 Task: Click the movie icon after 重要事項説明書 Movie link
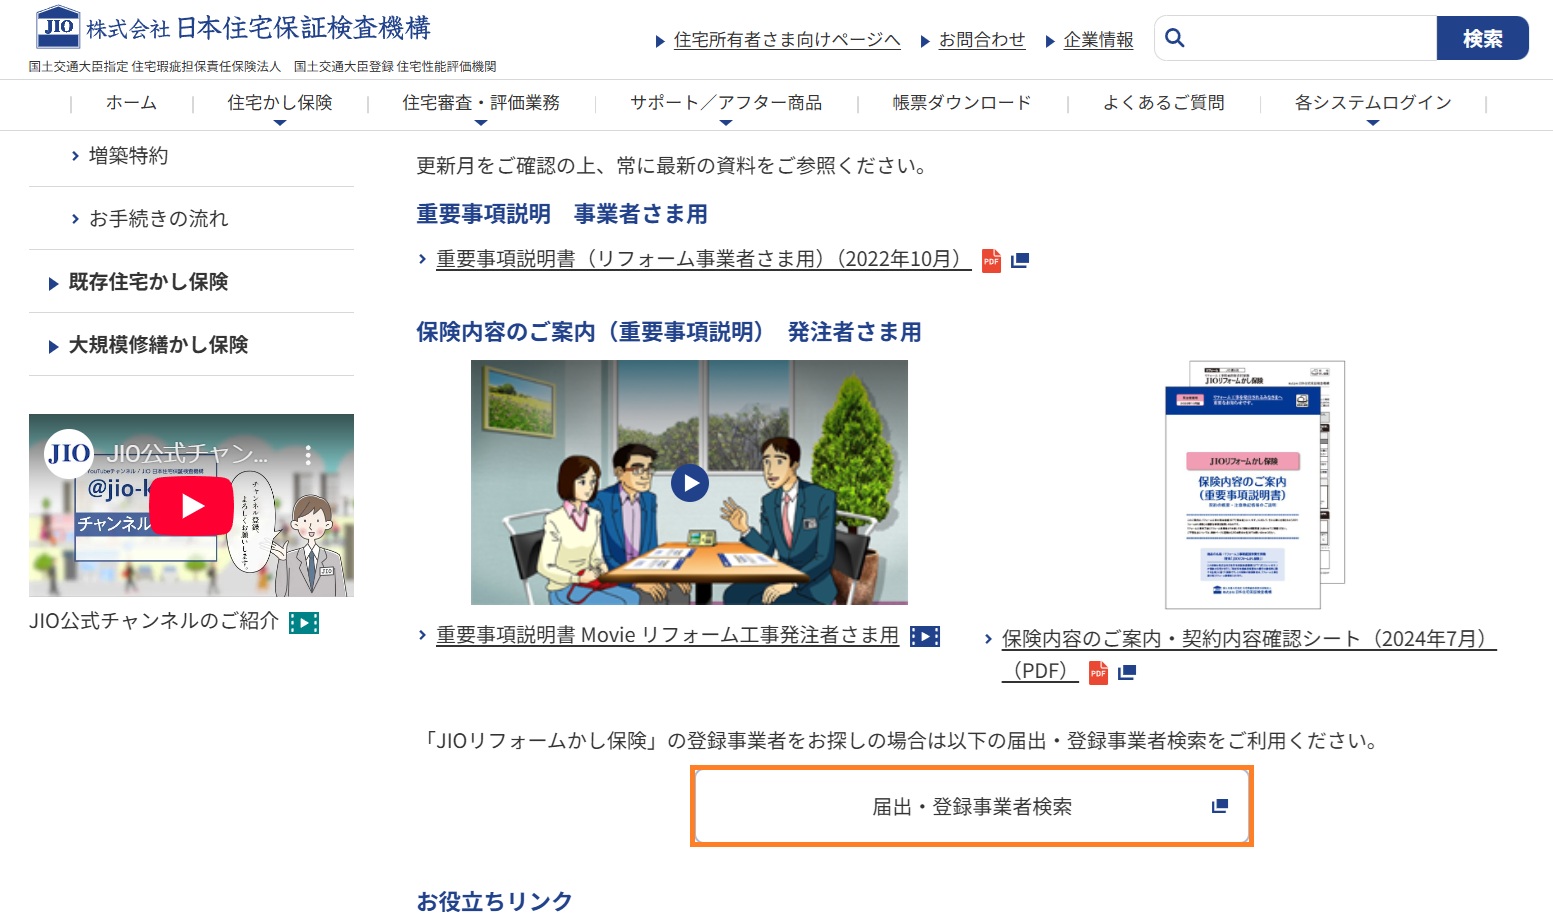coord(925,636)
